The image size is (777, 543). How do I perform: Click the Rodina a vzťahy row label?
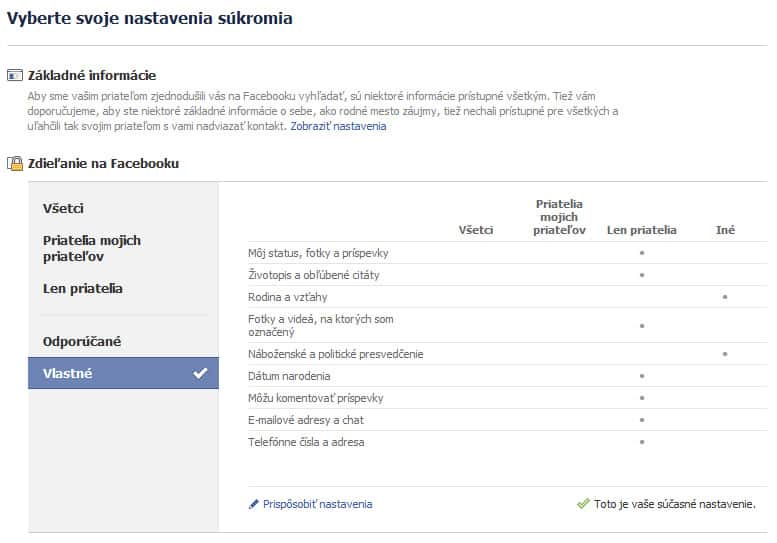point(288,297)
